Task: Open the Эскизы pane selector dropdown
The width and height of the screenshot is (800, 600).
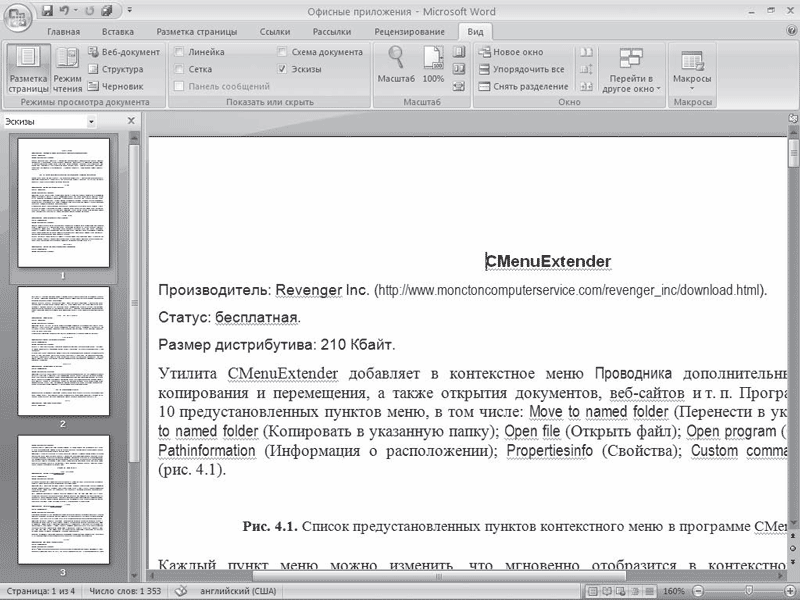Action: [x=91, y=121]
